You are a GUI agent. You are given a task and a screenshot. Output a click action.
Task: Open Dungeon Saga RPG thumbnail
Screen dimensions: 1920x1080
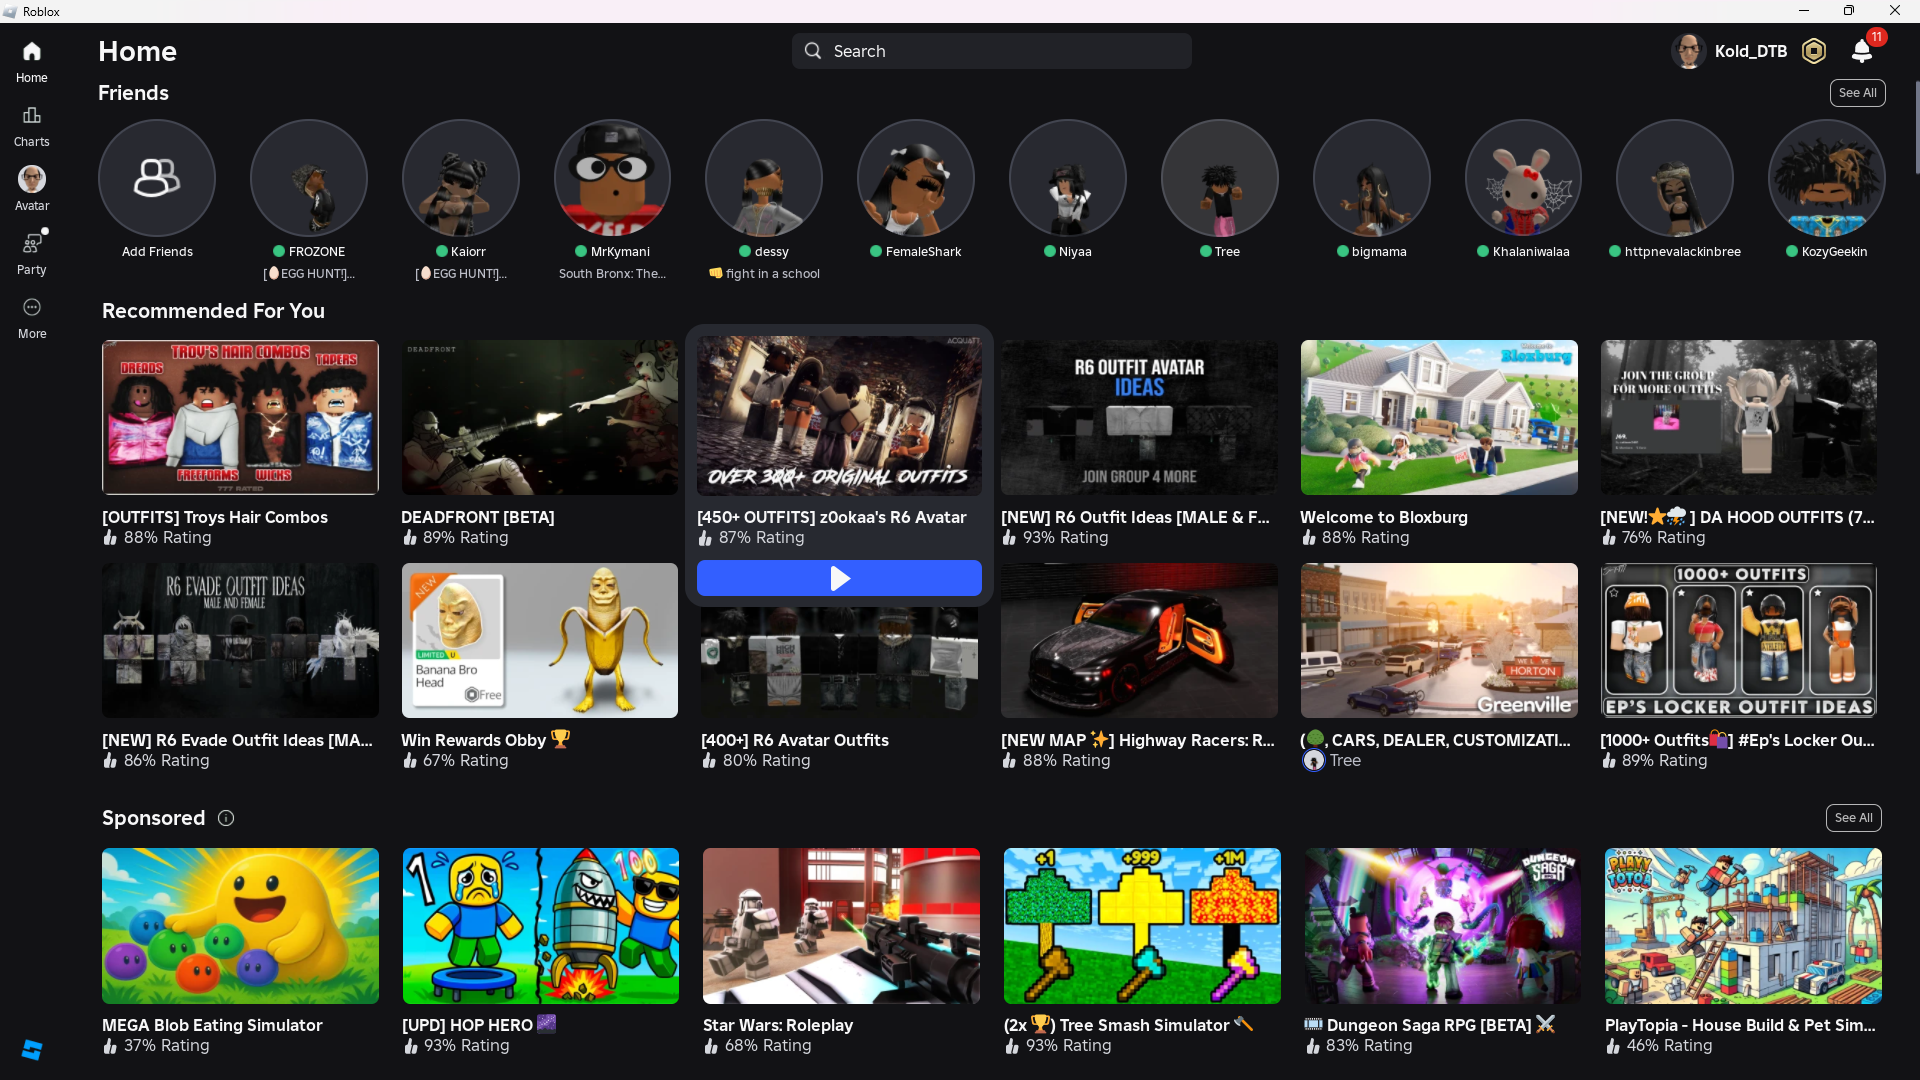1443,926
